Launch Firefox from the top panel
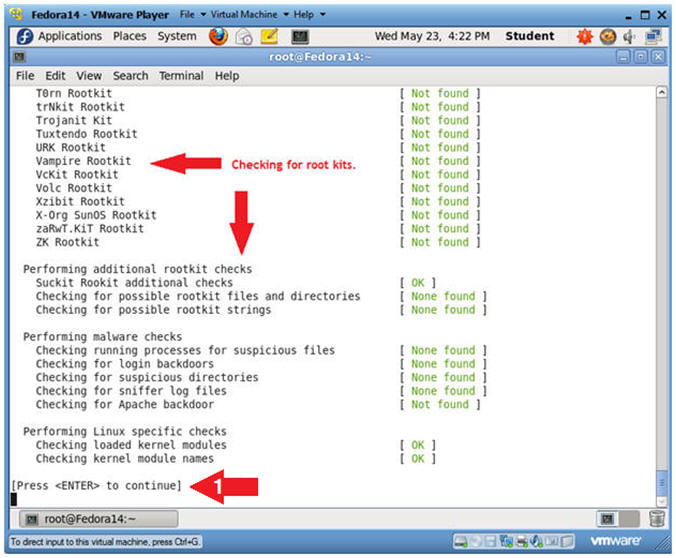 pyautogui.click(x=219, y=36)
